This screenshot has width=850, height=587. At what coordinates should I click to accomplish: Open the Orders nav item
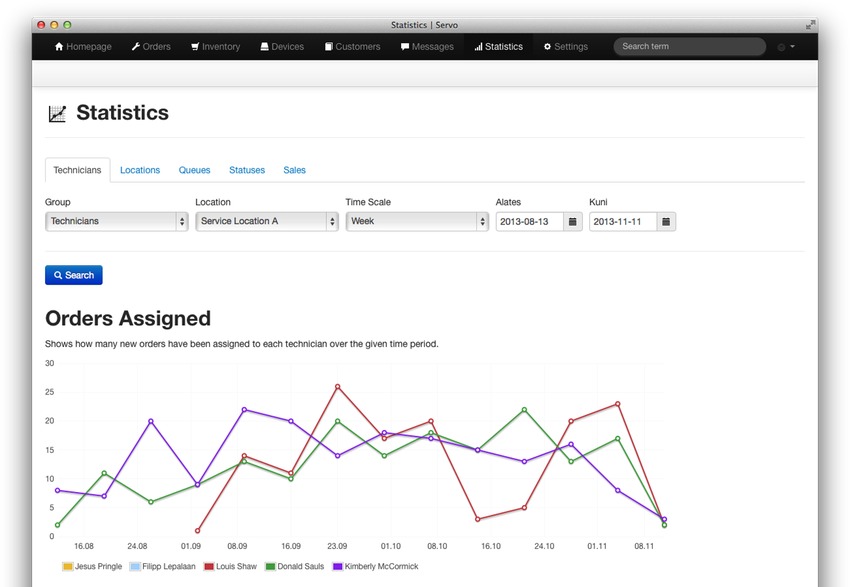151,47
